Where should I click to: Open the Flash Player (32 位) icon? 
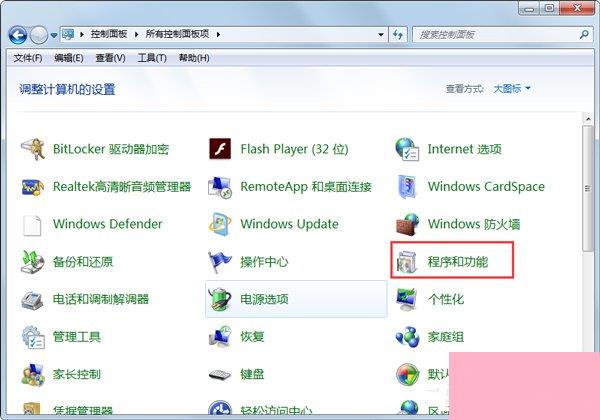[x=220, y=149]
